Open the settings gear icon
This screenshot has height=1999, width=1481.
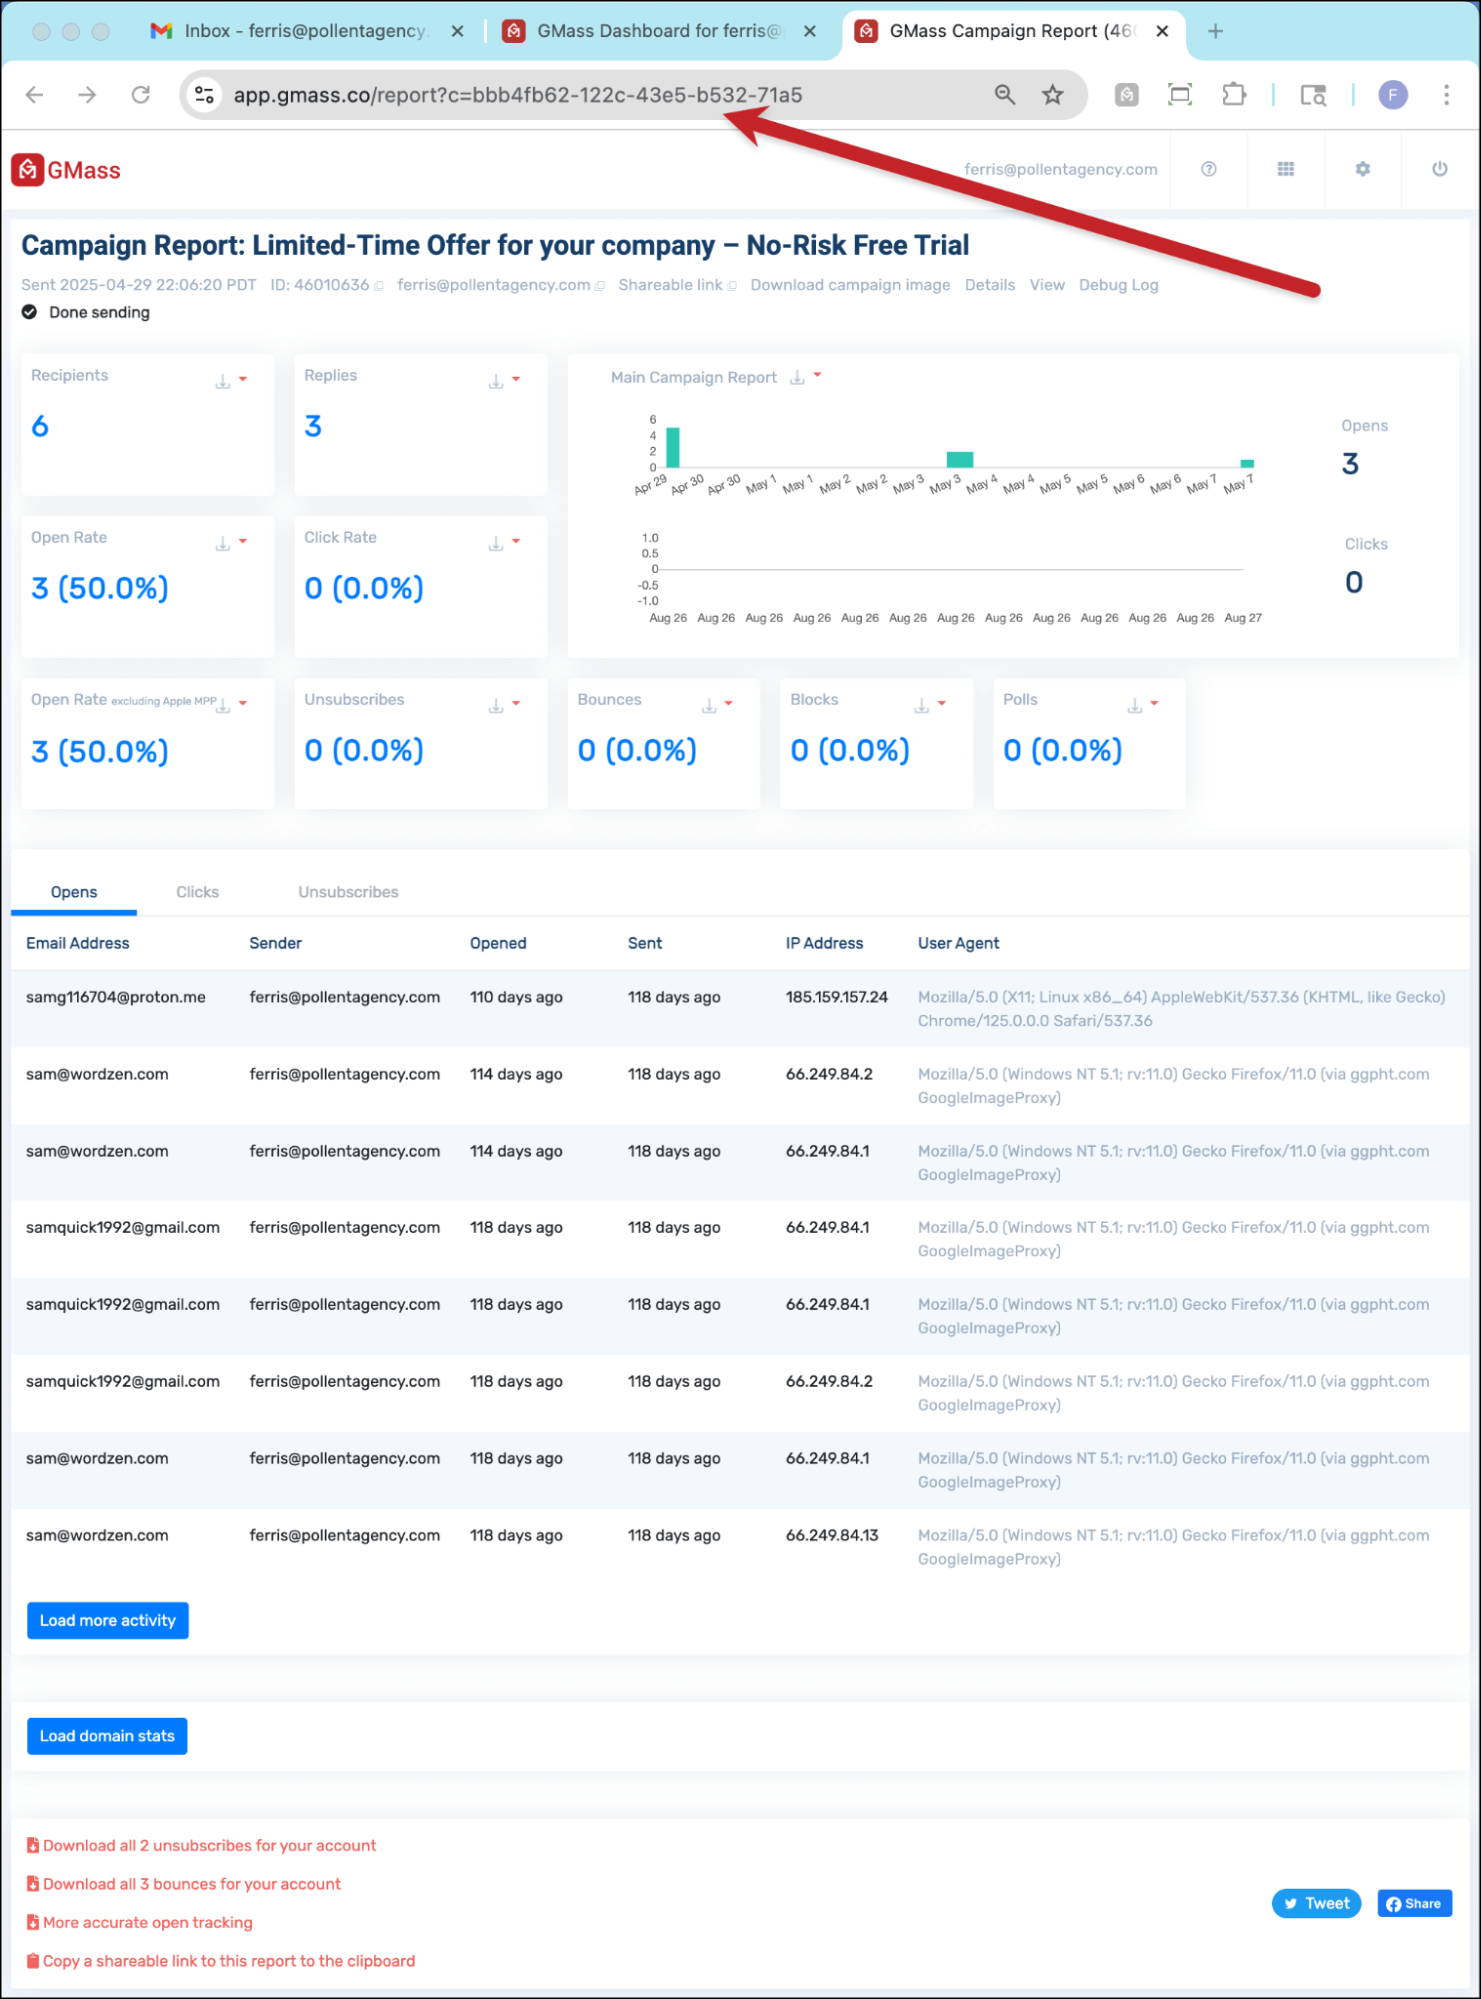[x=1362, y=169]
